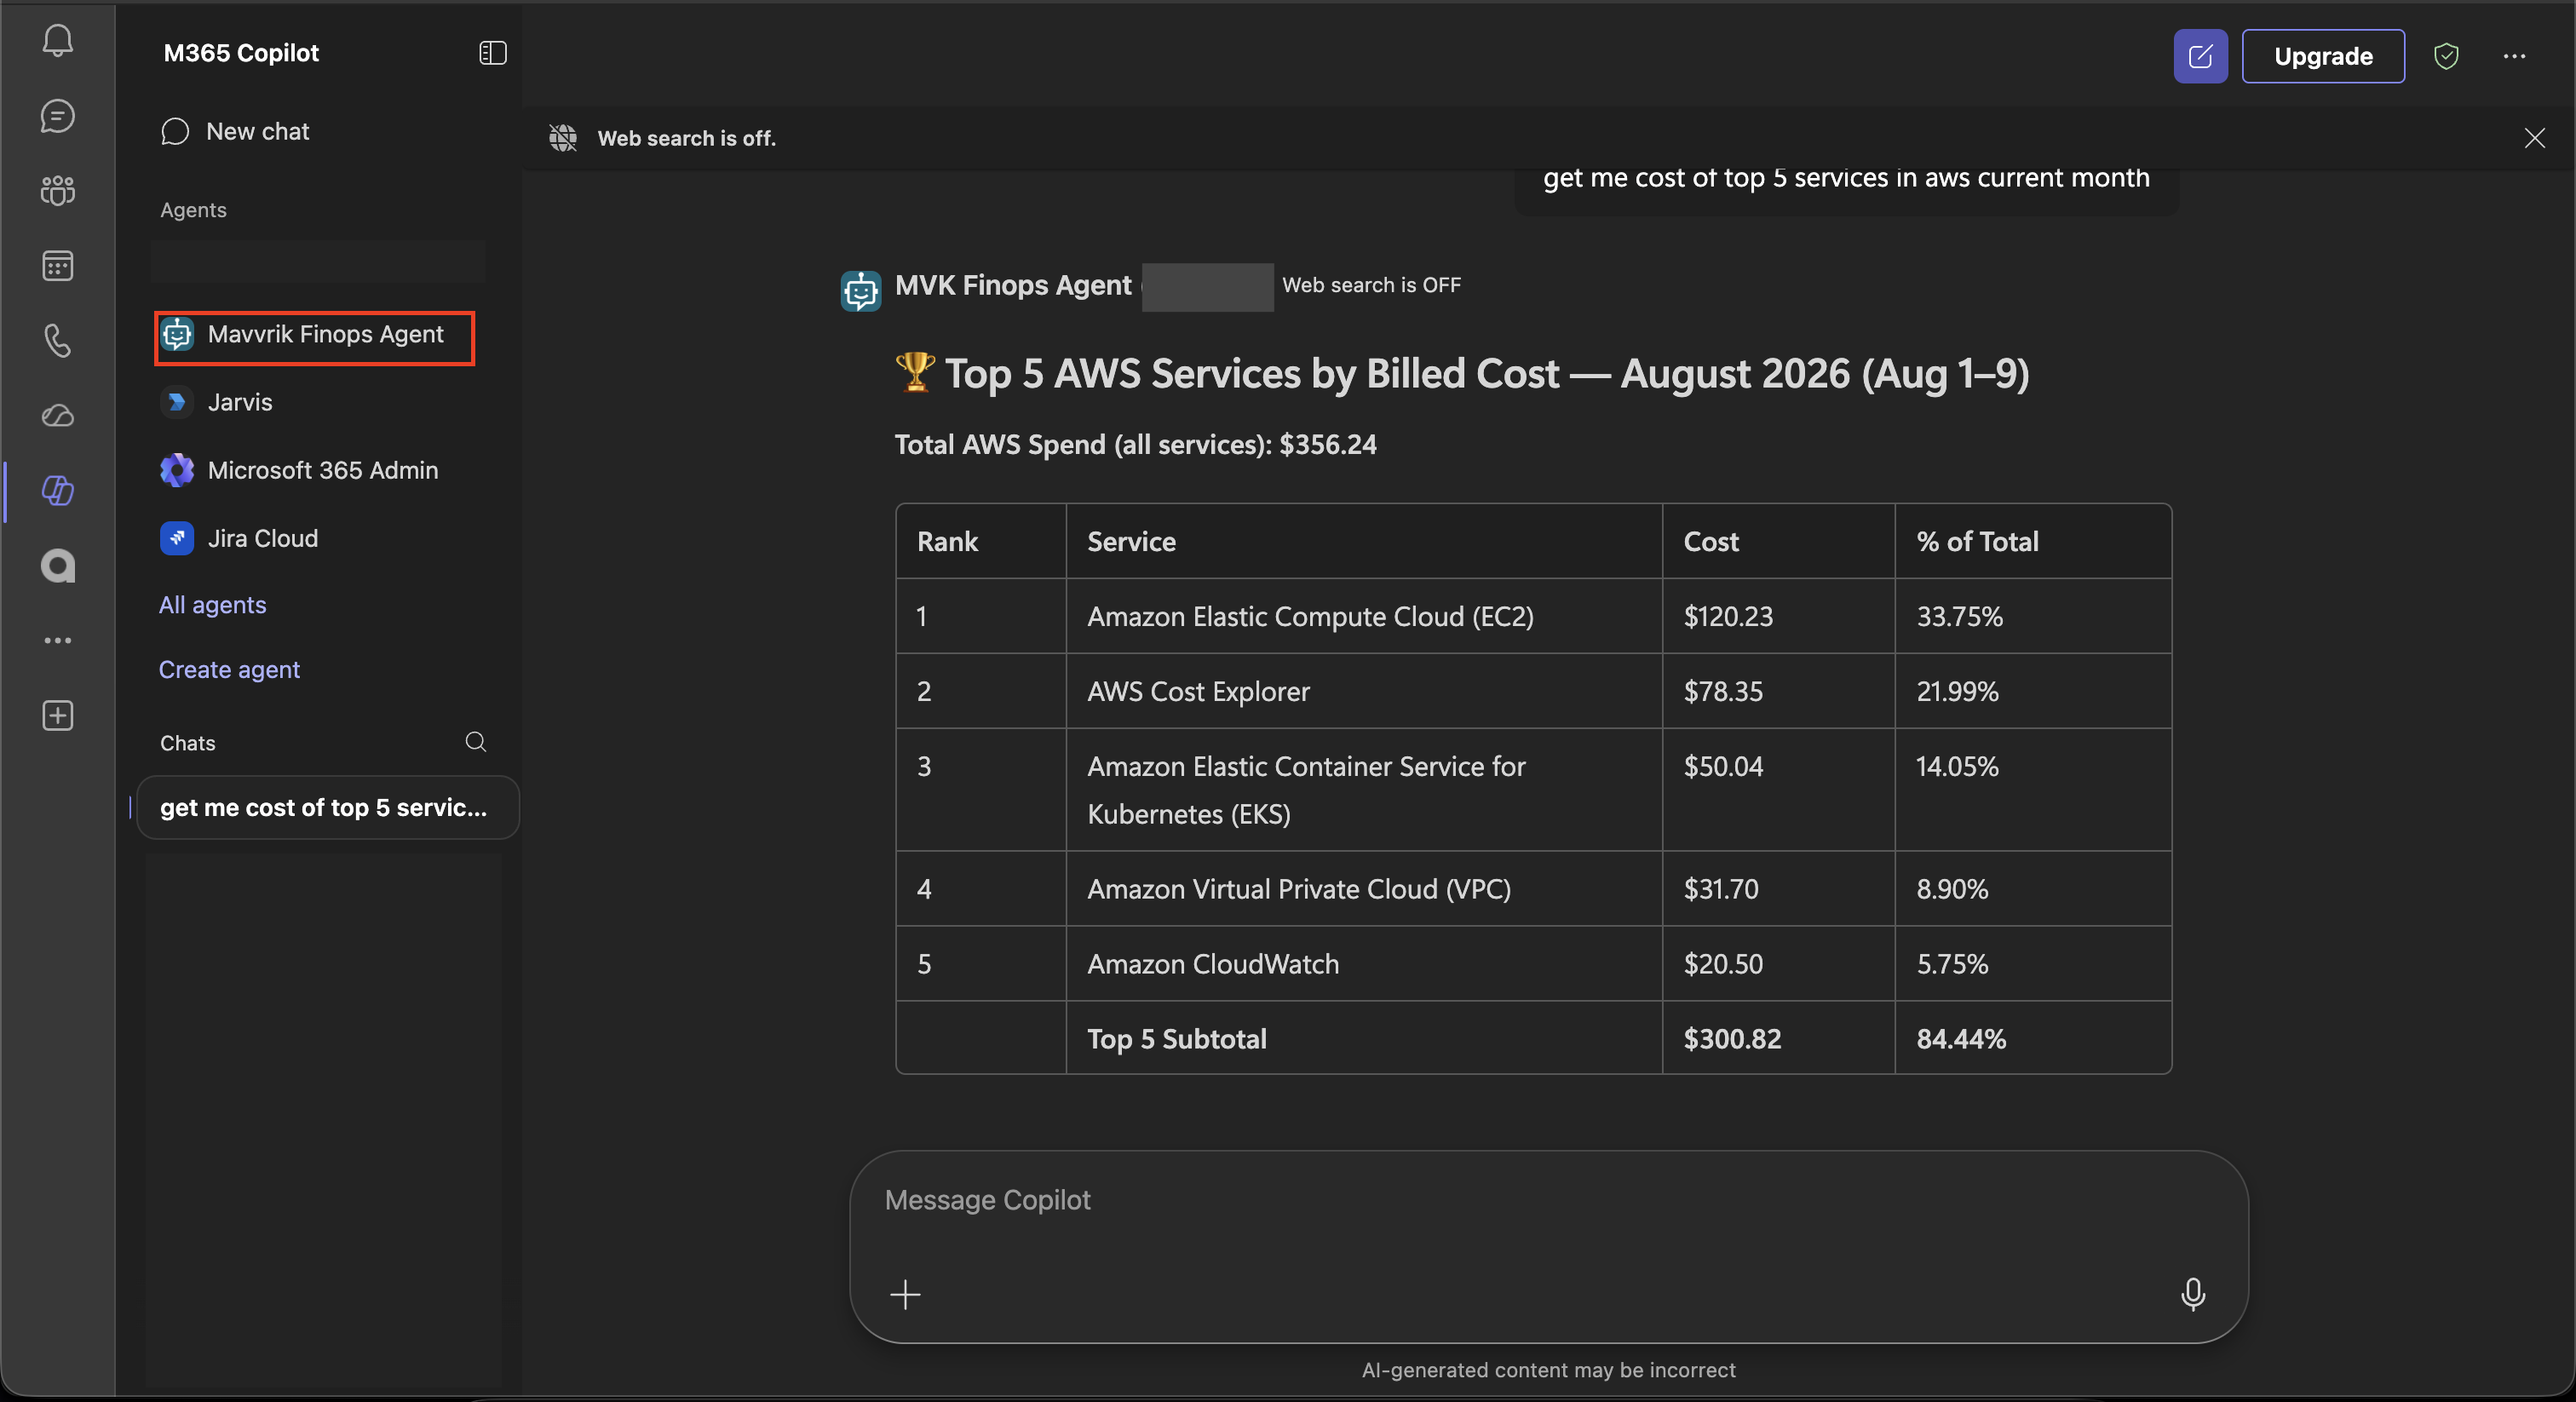This screenshot has height=1402, width=2576.
Task: Click the Upgrade button
Action: (x=2323, y=56)
